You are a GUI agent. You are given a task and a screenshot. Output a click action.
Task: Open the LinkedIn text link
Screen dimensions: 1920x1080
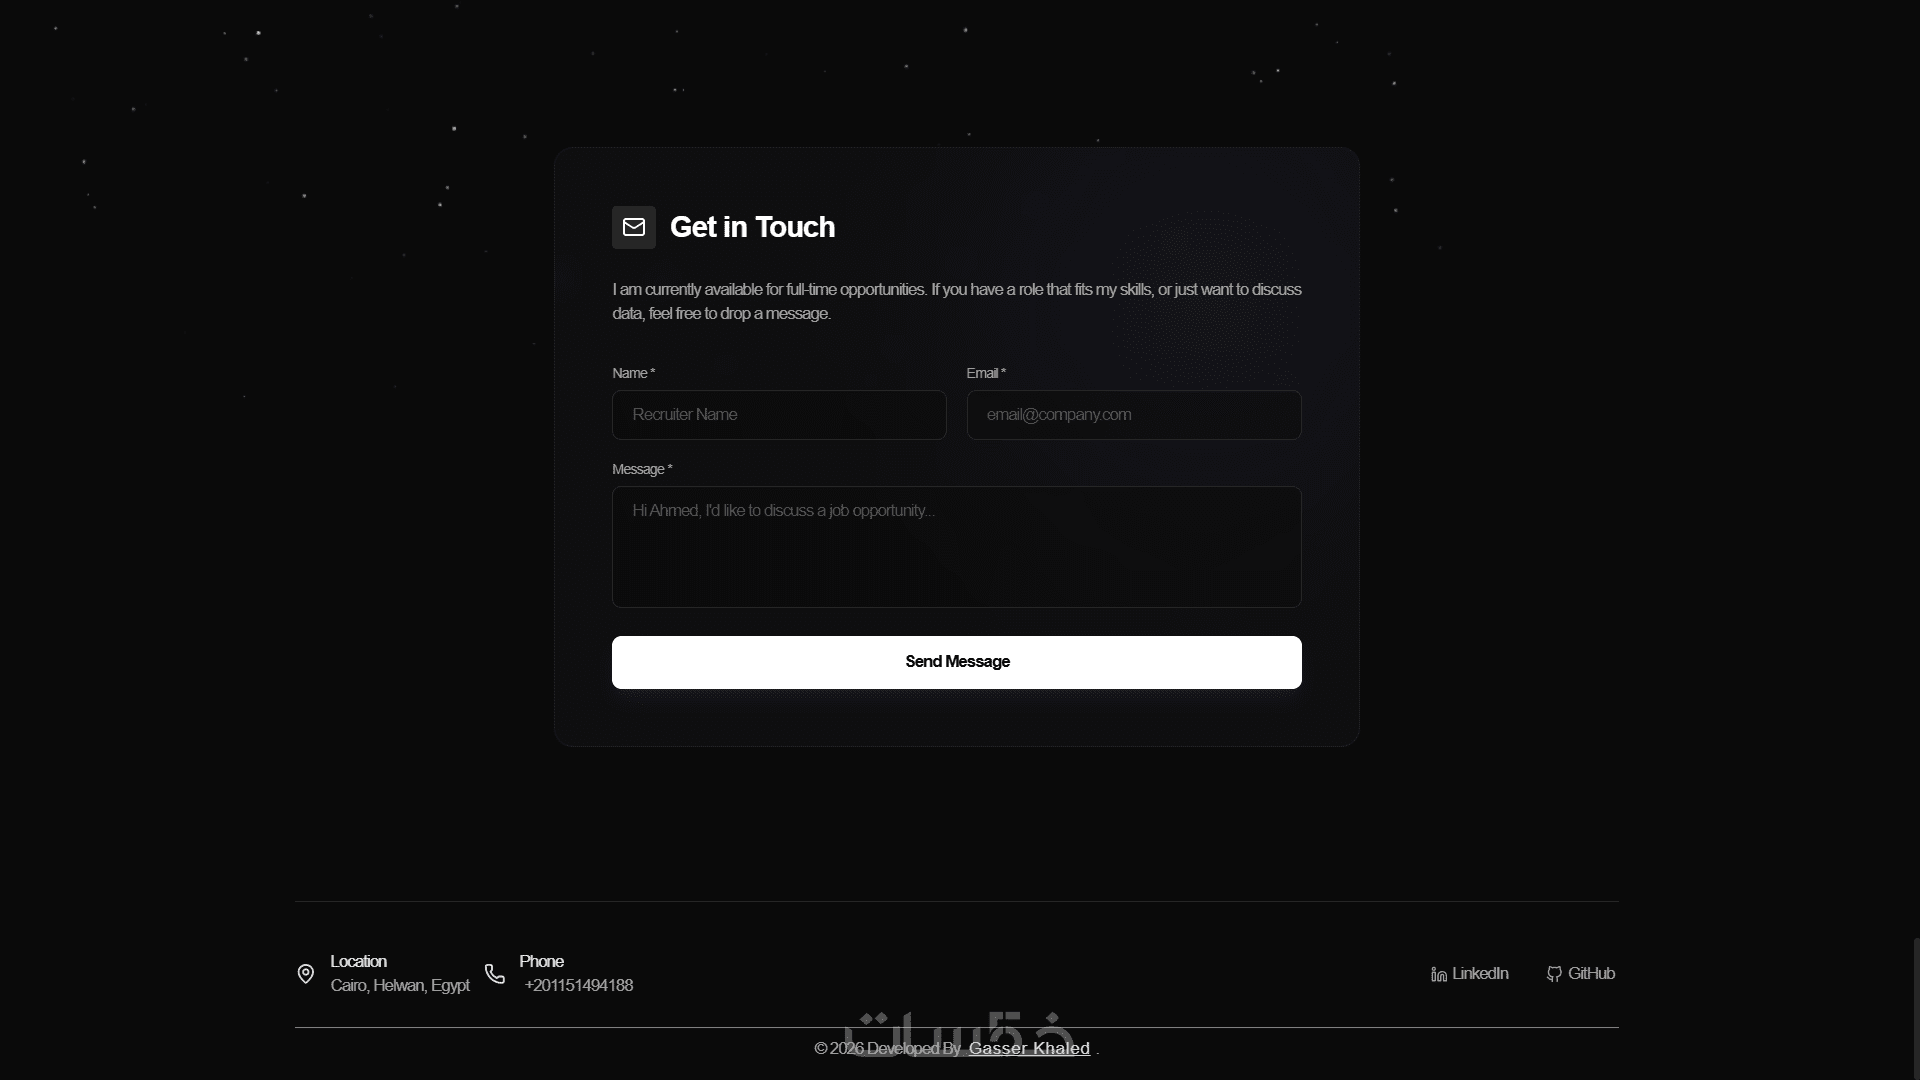click(1480, 973)
